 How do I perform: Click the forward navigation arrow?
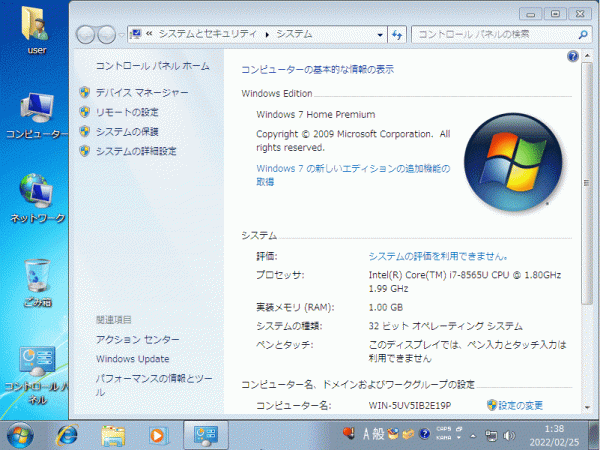pos(106,35)
